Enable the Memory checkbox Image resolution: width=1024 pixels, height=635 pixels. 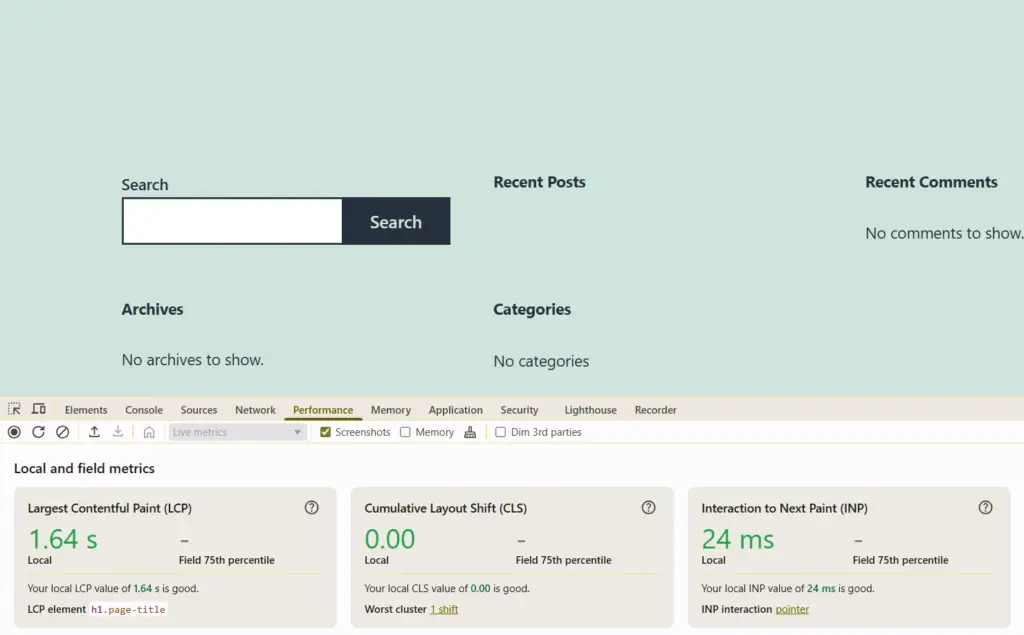(x=405, y=432)
